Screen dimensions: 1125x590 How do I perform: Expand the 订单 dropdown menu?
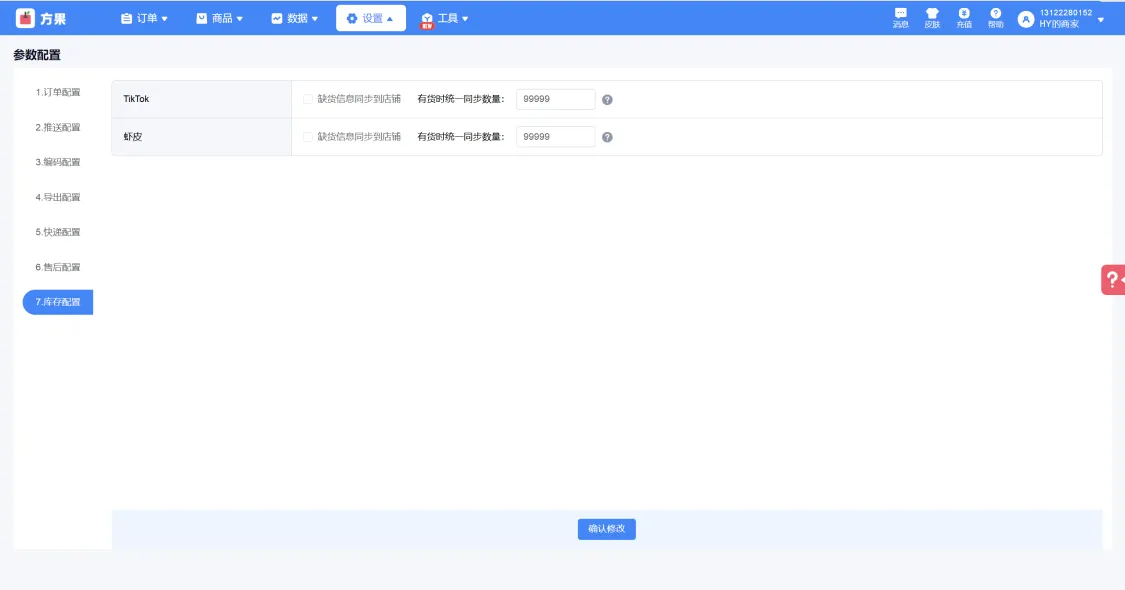(144, 18)
